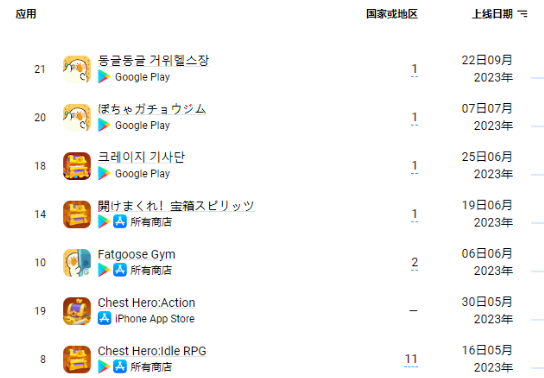Viewport: 544px width, 378px height.
Task: Click the ぽちゃガチョウジム goose app icon
Action: (x=77, y=118)
